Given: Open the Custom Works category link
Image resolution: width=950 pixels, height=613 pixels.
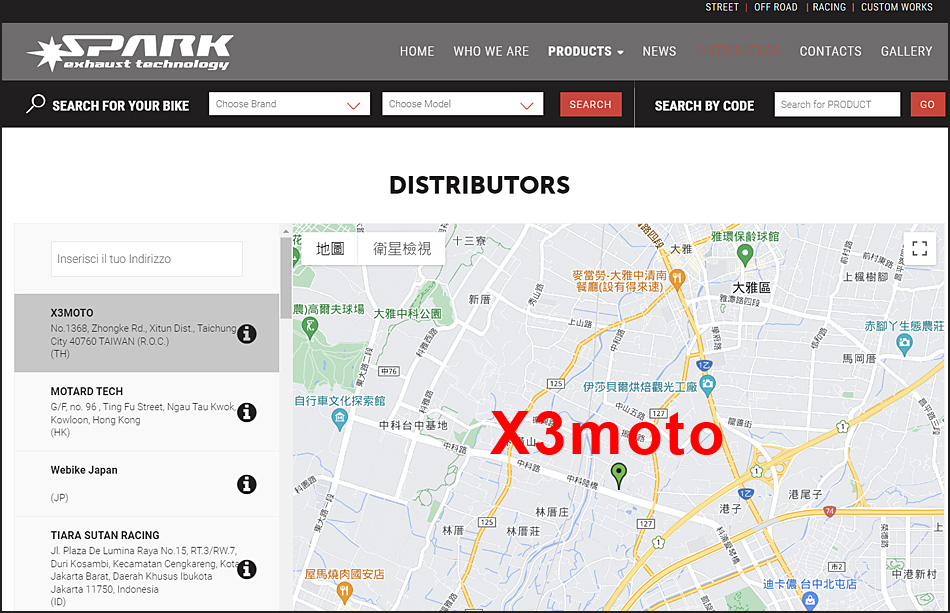Looking at the screenshot, I should pos(897,7).
